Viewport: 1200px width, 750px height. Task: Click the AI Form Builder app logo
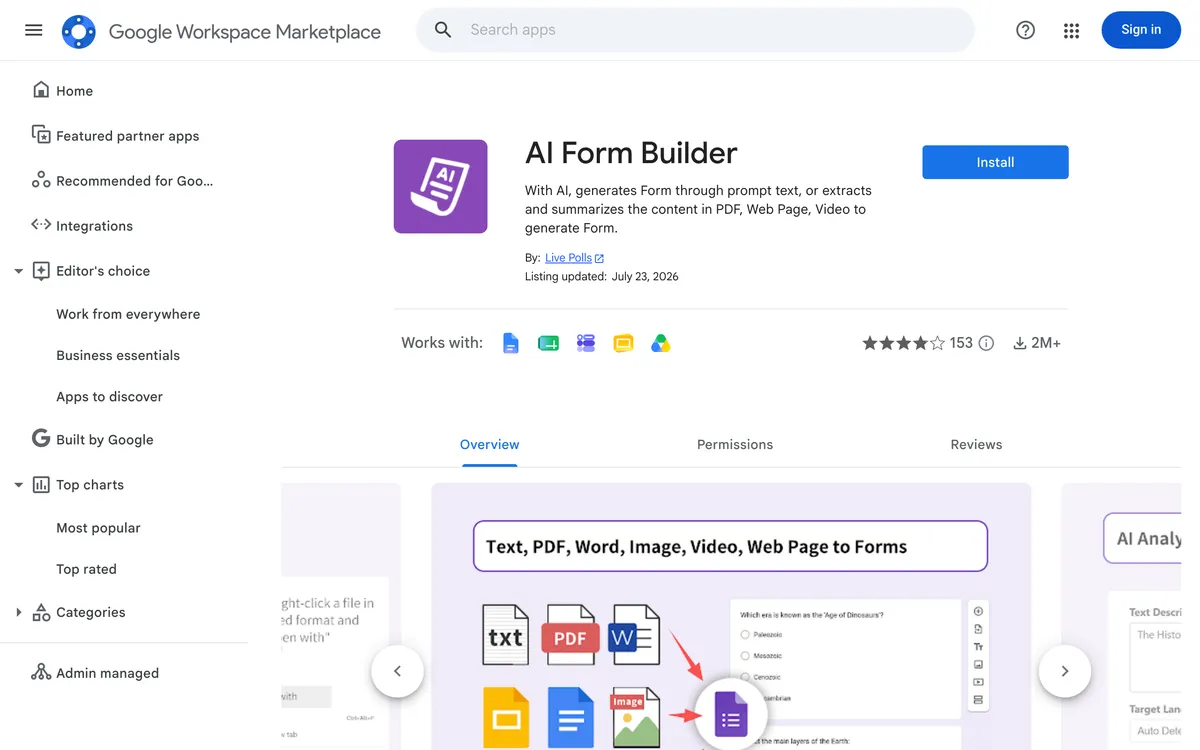440,186
